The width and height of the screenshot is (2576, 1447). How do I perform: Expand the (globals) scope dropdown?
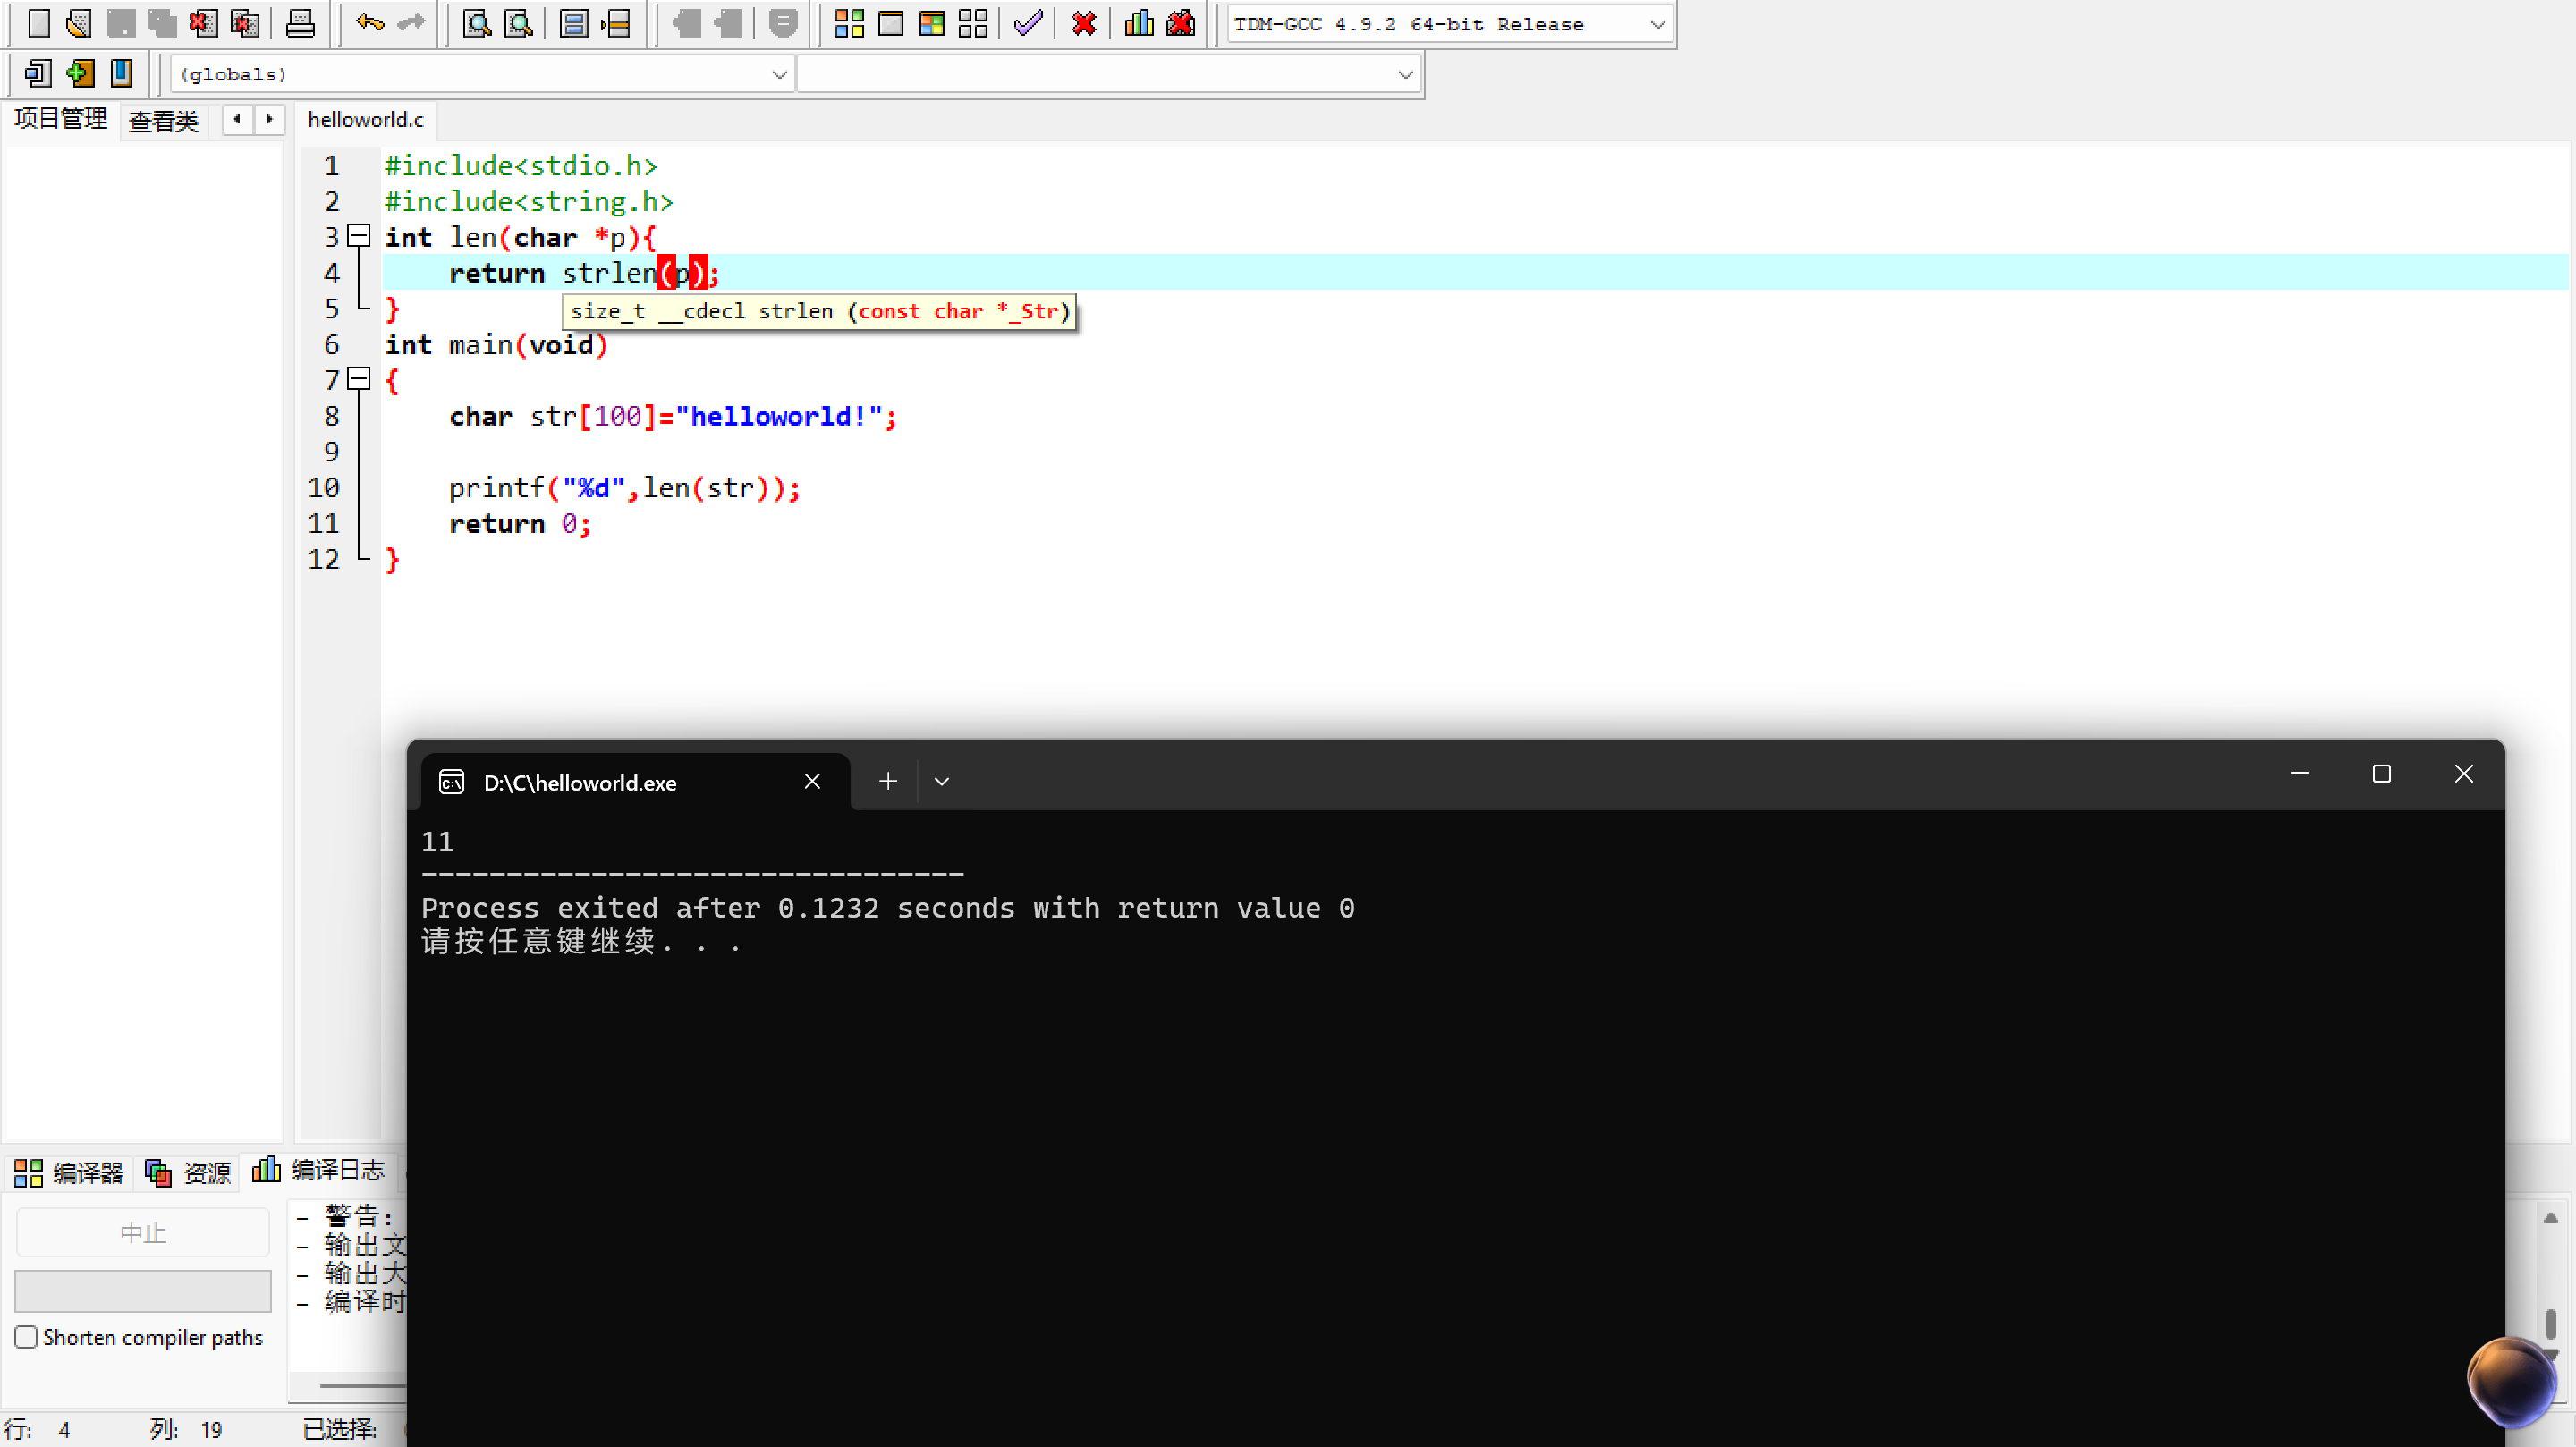(779, 74)
